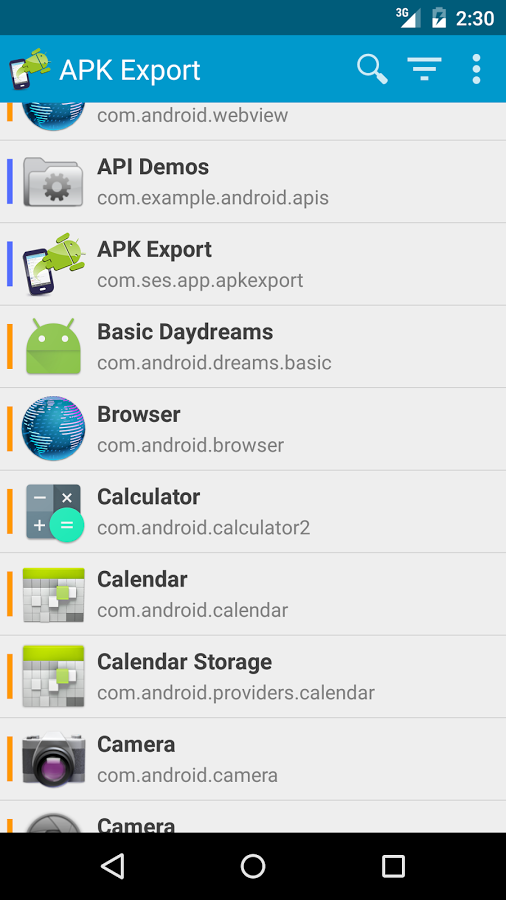The image size is (506, 900).
Task: Tap the Camera lens icon for com.android.camera
Action: (53, 759)
